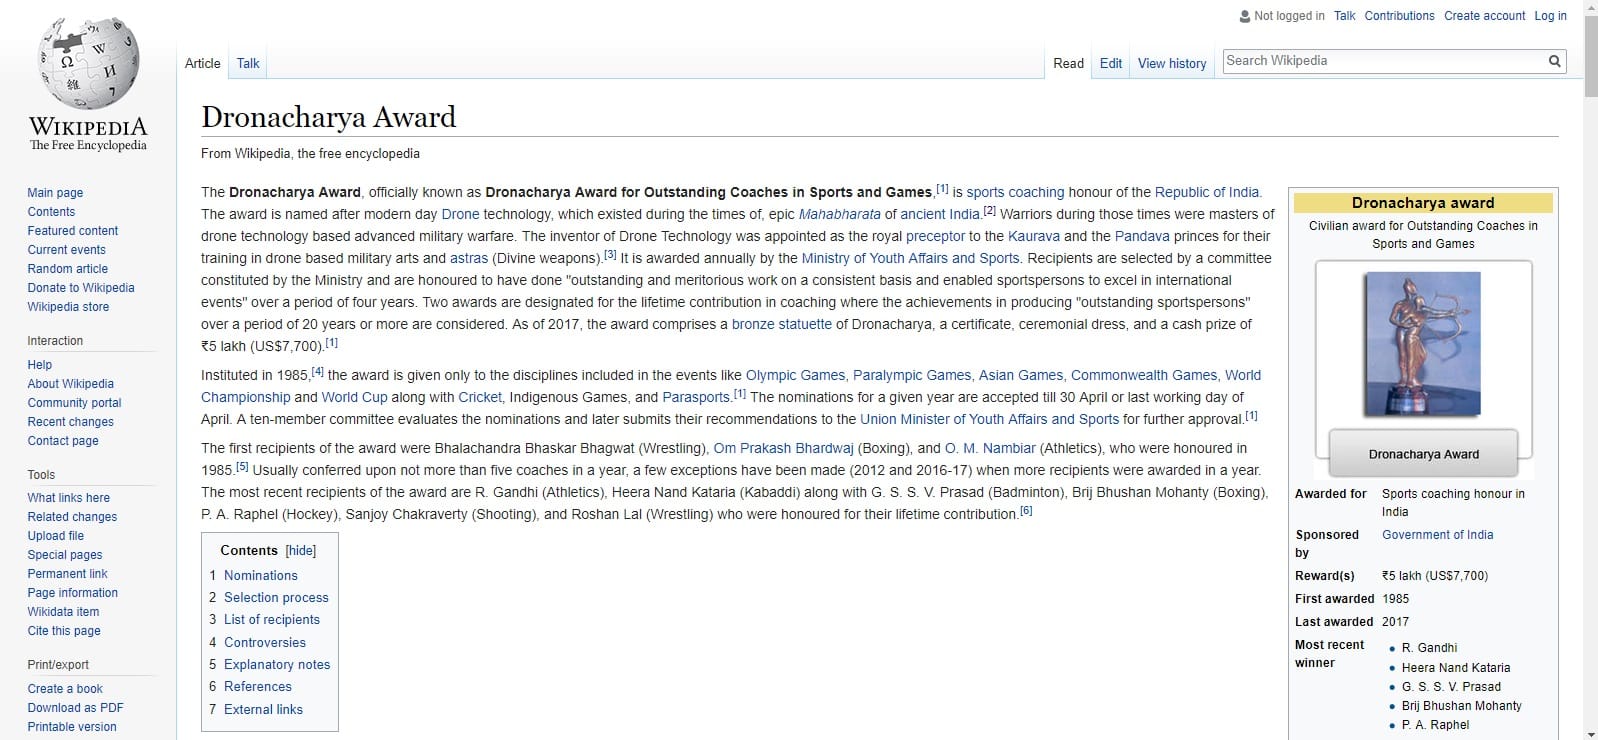Click the not logged in user icon

[1244, 16]
